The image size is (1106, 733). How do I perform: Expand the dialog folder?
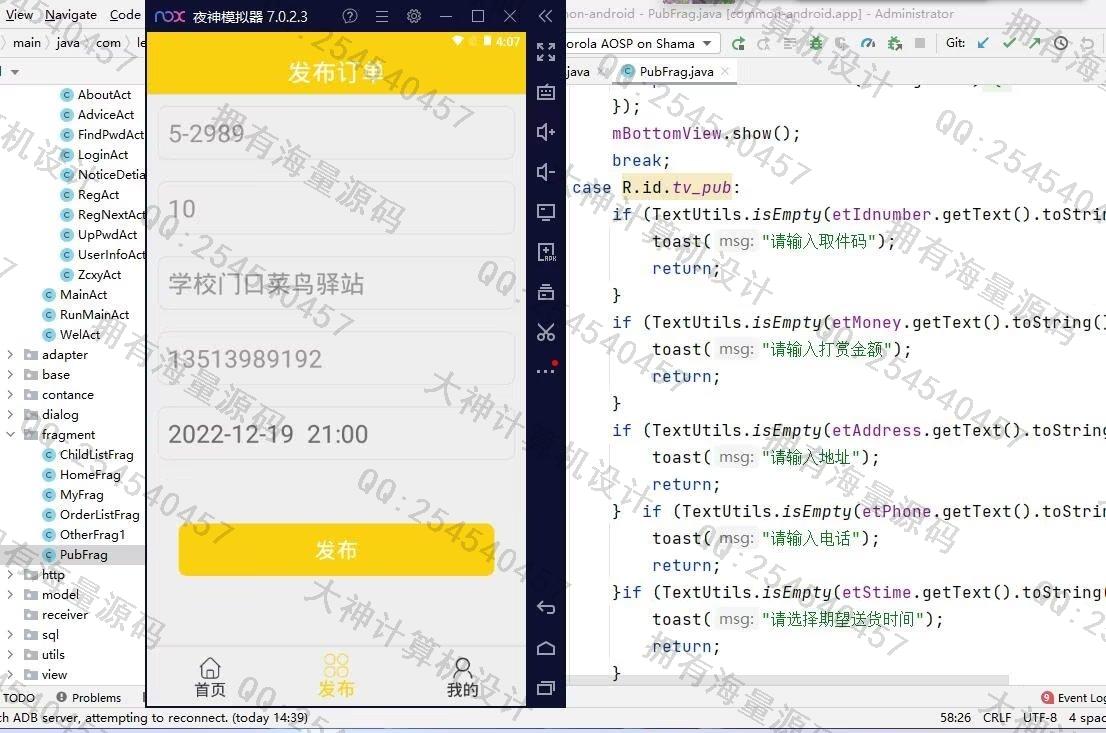tap(10, 415)
